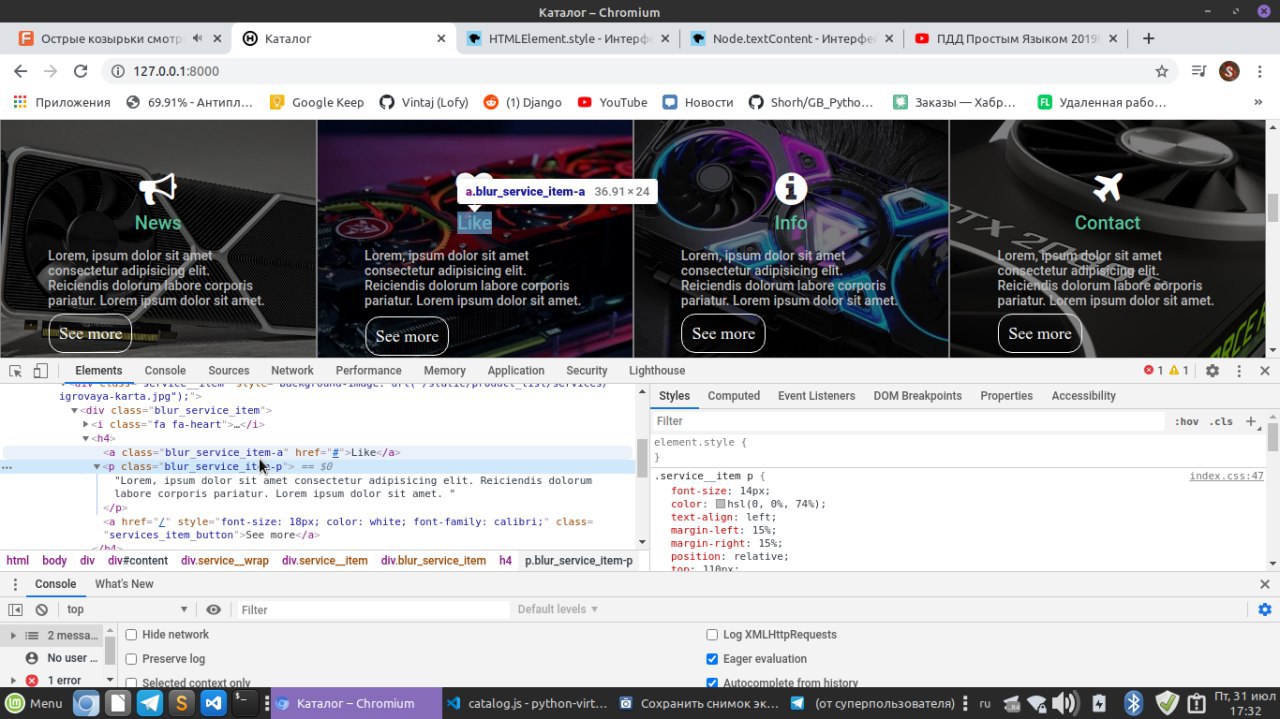The image size is (1280, 719).
Task: Open console settings blue gear
Action: (1264, 609)
